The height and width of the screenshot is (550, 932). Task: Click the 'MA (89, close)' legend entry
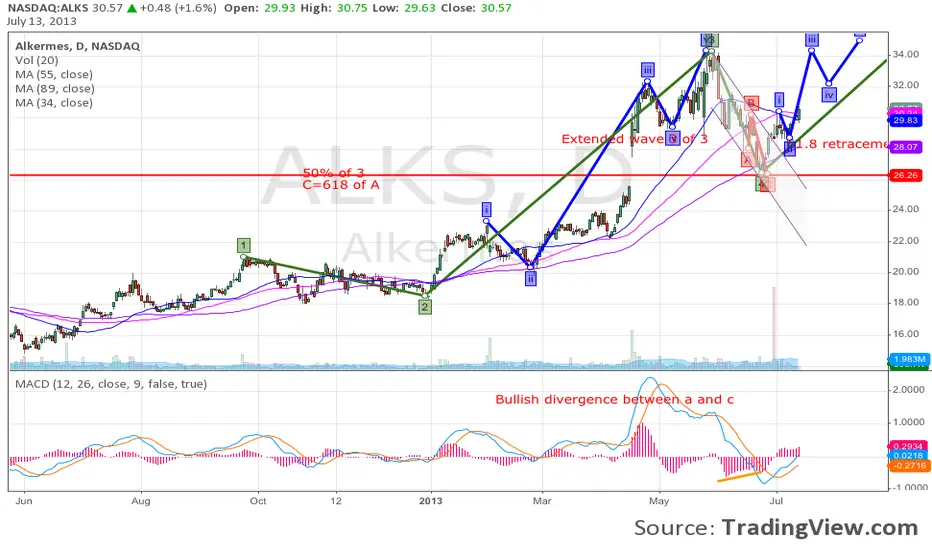(55, 89)
